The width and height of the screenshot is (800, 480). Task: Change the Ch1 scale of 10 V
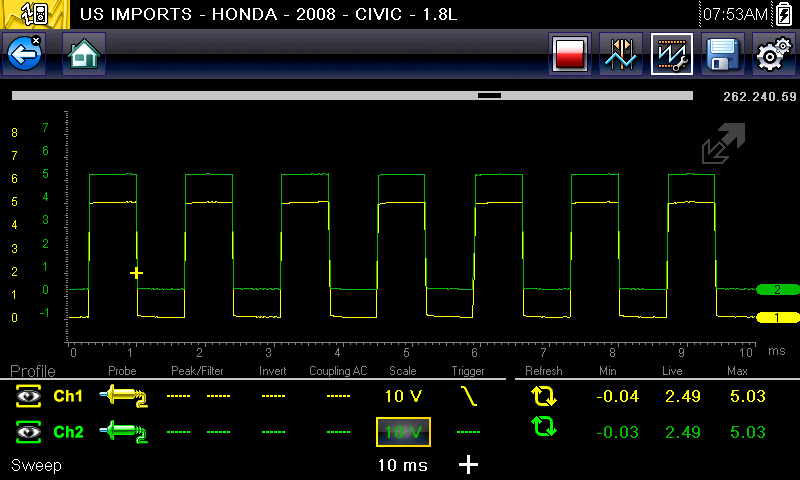click(403, 396)
